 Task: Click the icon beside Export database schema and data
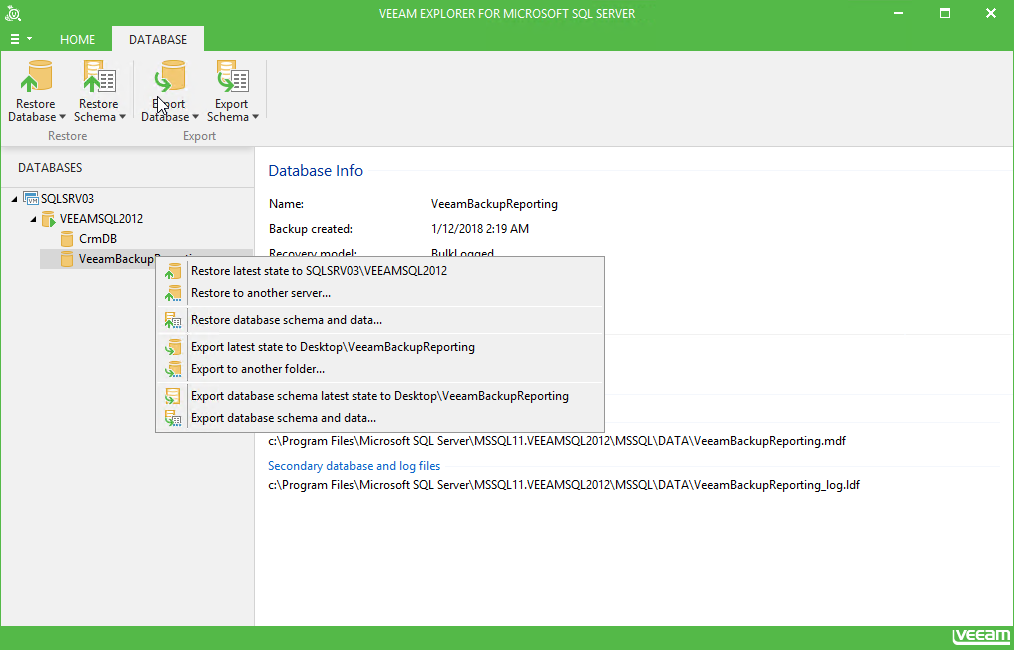coord(173,418)
